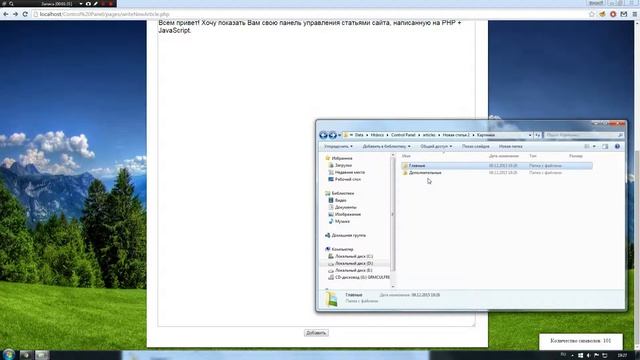Open Windows Start button
Image resolution: width=640 pixels, height=360 pixels.
(9, 354)
